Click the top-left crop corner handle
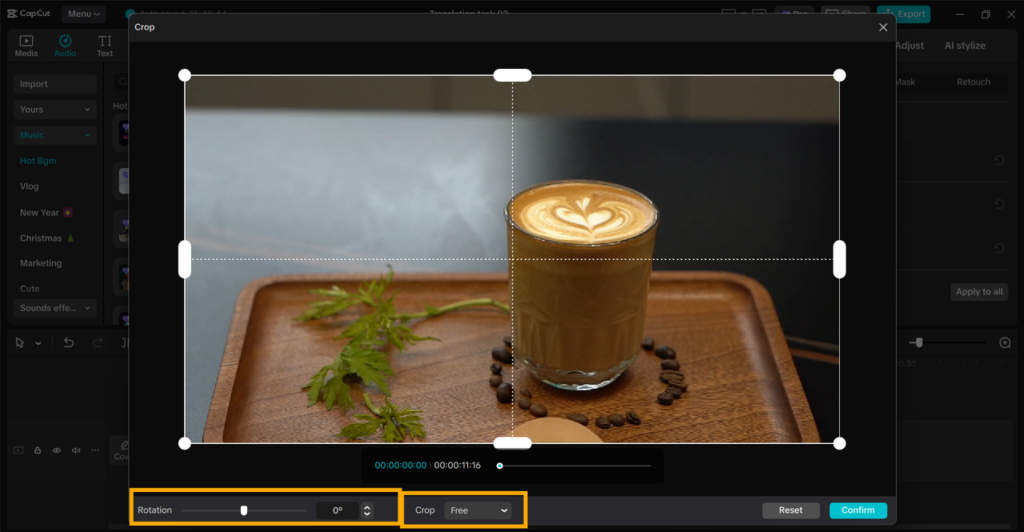The height and width of the screenshot is (532, 1024). pyautogui.click(x=184, y=75)
